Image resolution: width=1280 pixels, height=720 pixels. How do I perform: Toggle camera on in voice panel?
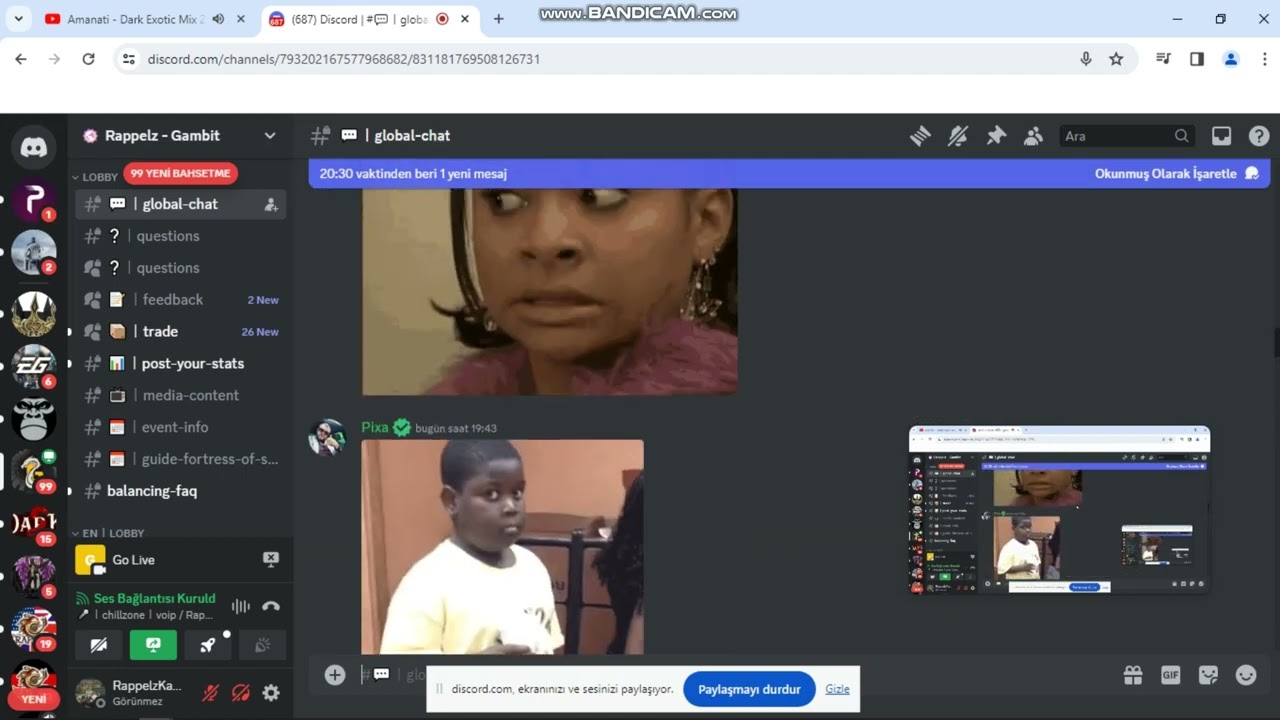(98, 645)
